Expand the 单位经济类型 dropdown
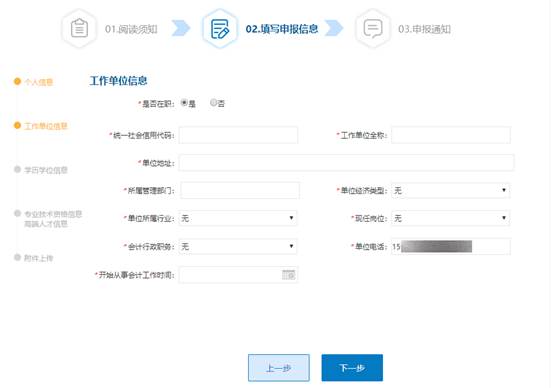Image resolution: width=554 pixels, height=388 pixels. point(450,190)
